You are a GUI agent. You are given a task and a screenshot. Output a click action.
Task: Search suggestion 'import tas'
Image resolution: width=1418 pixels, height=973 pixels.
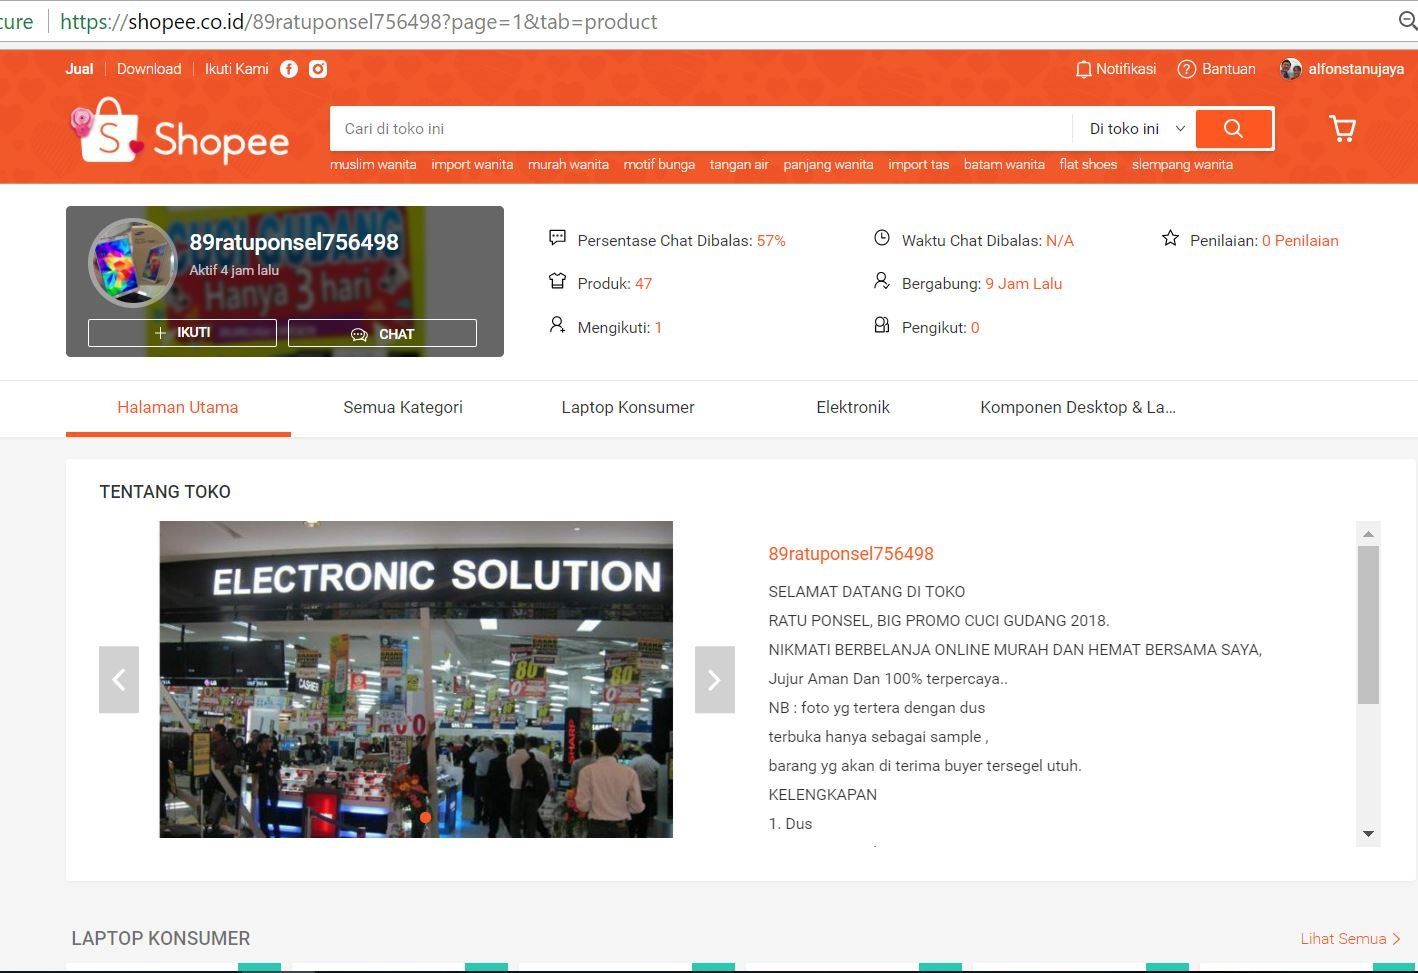coord(918,165)
